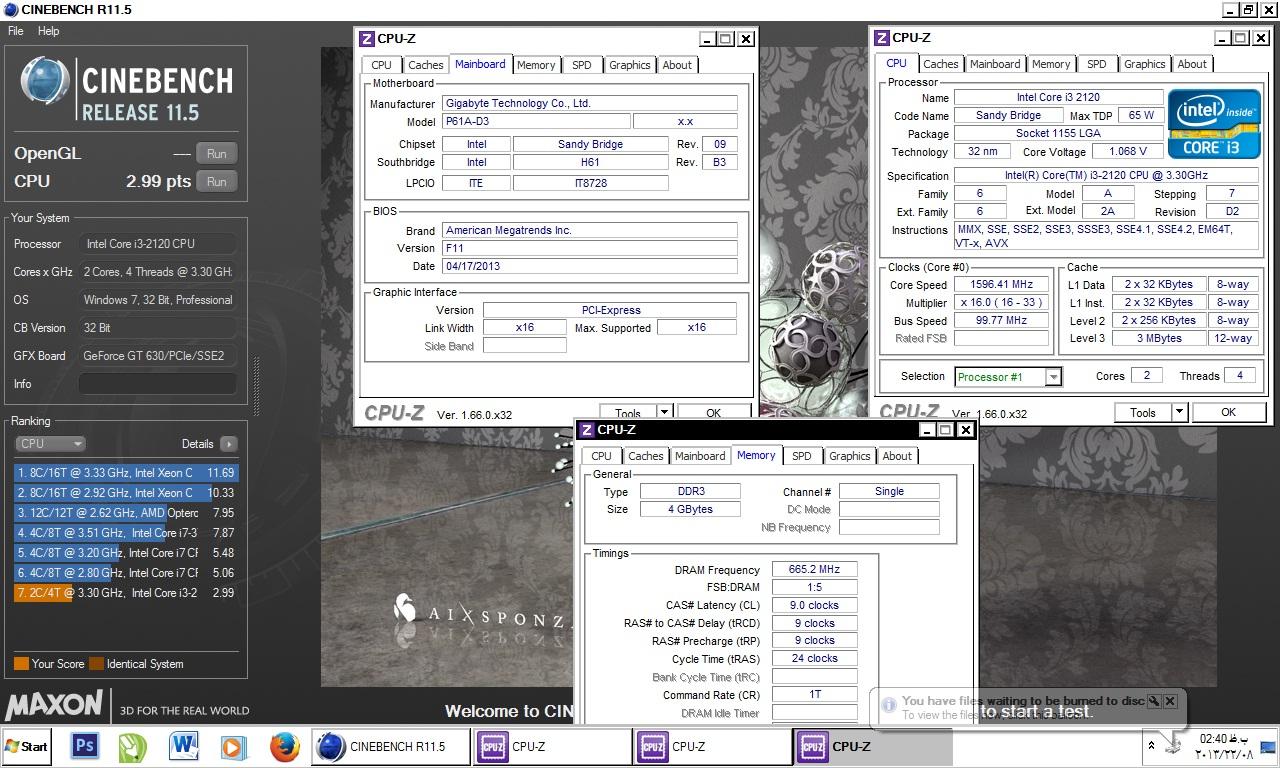Open Graphics tab in Mainboard CPU-Z window
1280x768 pixels.
[630, 65]
